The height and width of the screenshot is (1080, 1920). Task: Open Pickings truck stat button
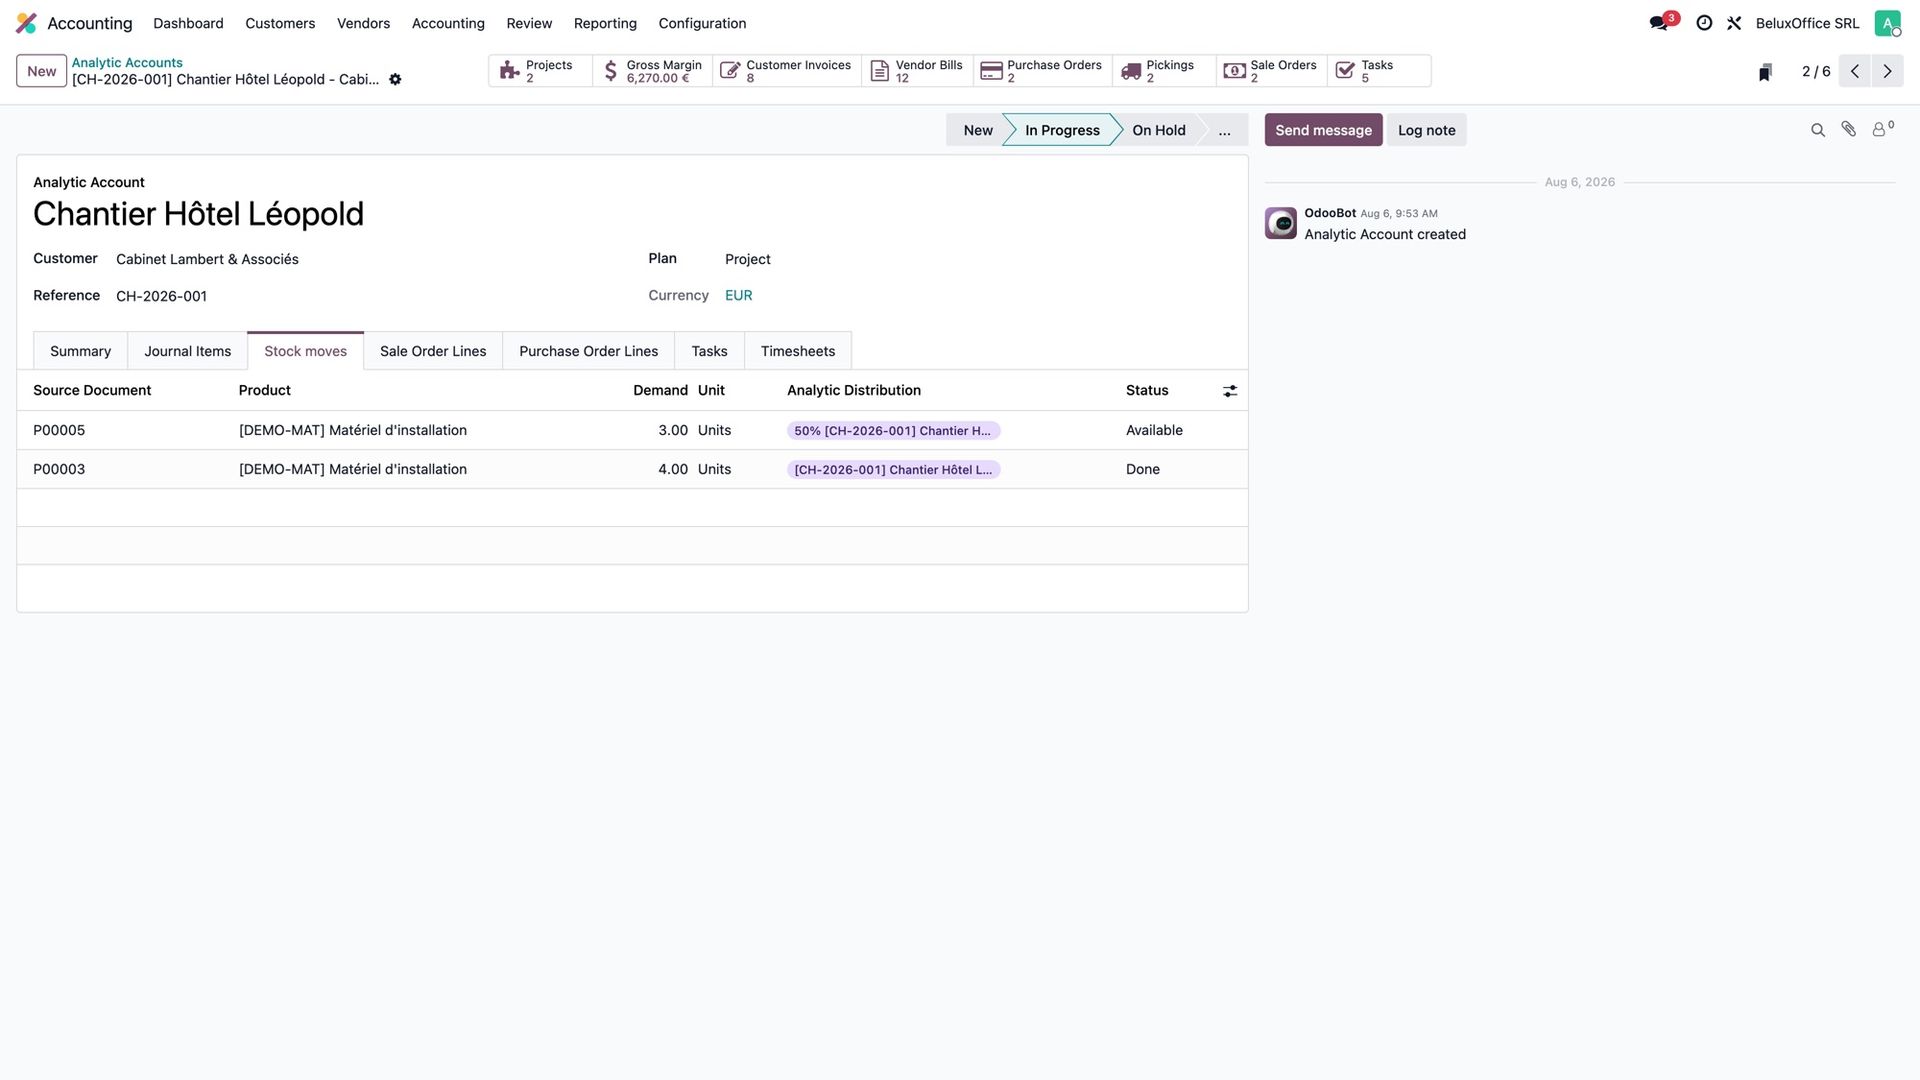(1164, 71)
